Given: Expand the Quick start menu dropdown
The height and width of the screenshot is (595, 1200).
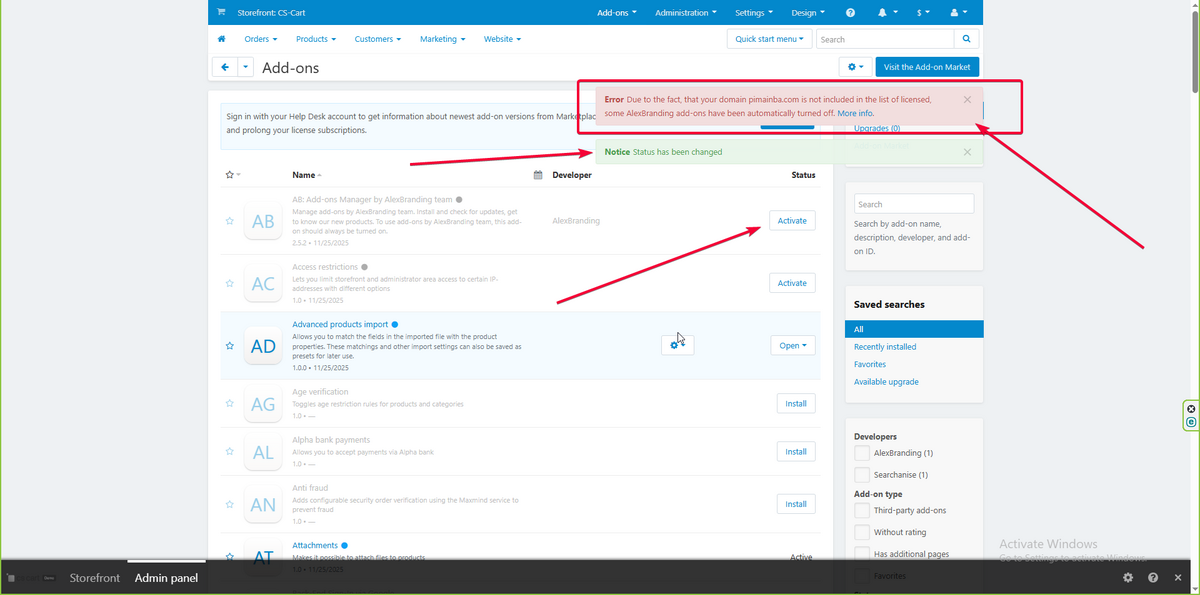Looking at the screenshot, I should click(769, 39).
